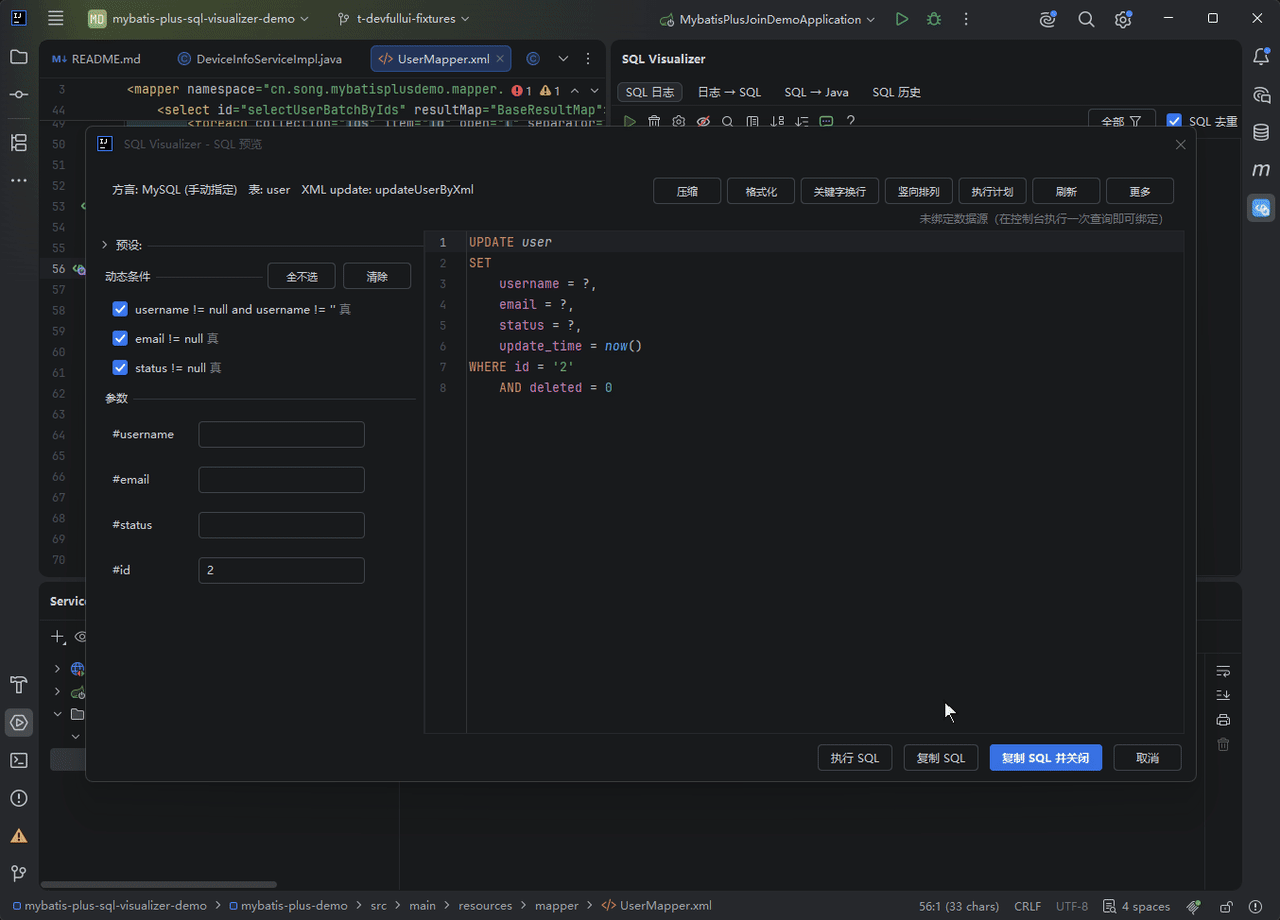Switch to the 日志 → SQL tab
Image resolution: width=1280 pixels, height=920 pixels.
[x=729, y=92]
